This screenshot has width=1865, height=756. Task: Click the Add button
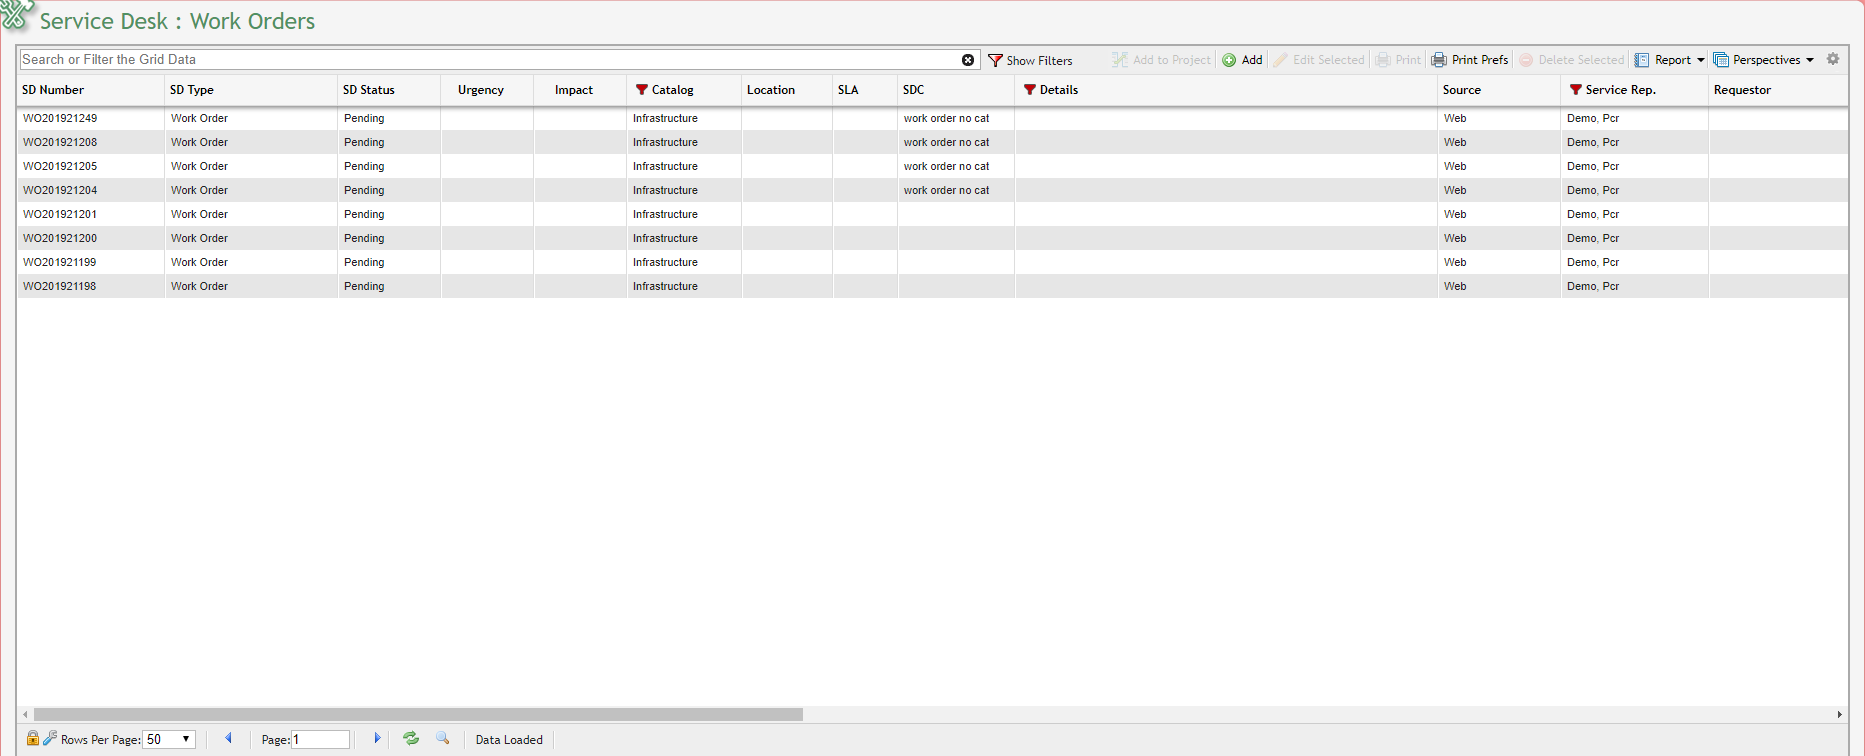pyautogui.click(x=1242, y=60)
